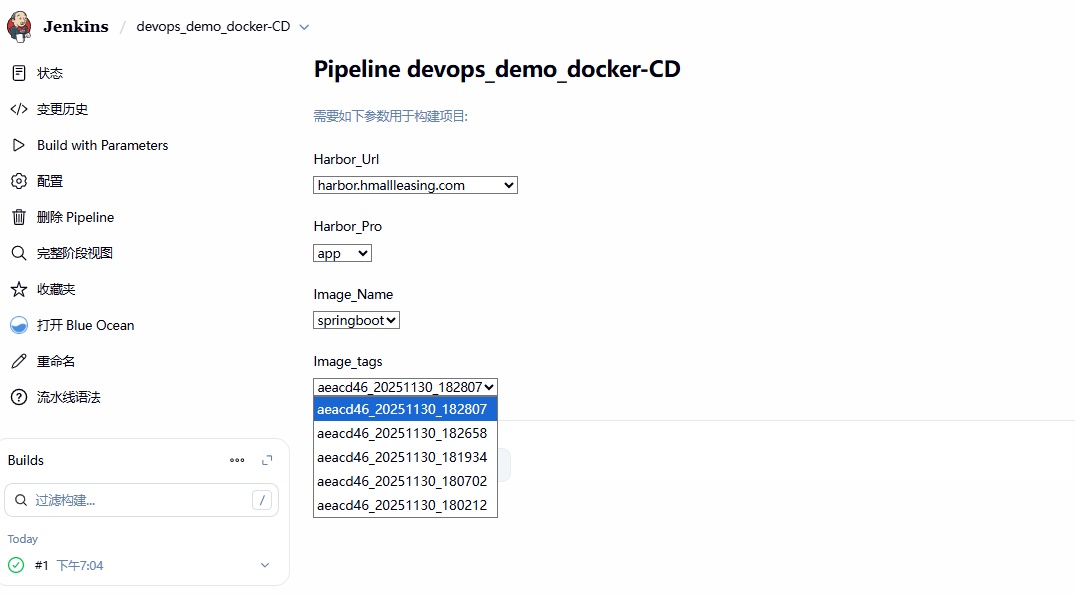The image size is (1075, 596).
Task: Open 配置 gear settings icon
Action: click(18, 181)
